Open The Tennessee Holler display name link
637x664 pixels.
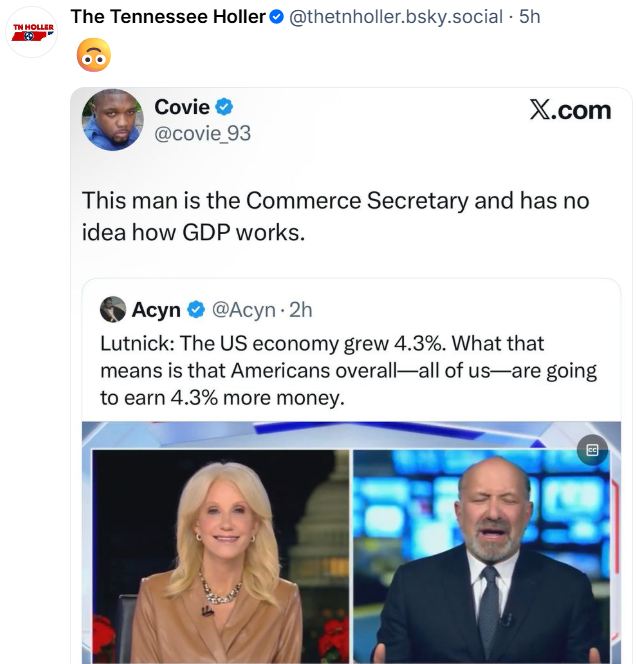point(167,17)
